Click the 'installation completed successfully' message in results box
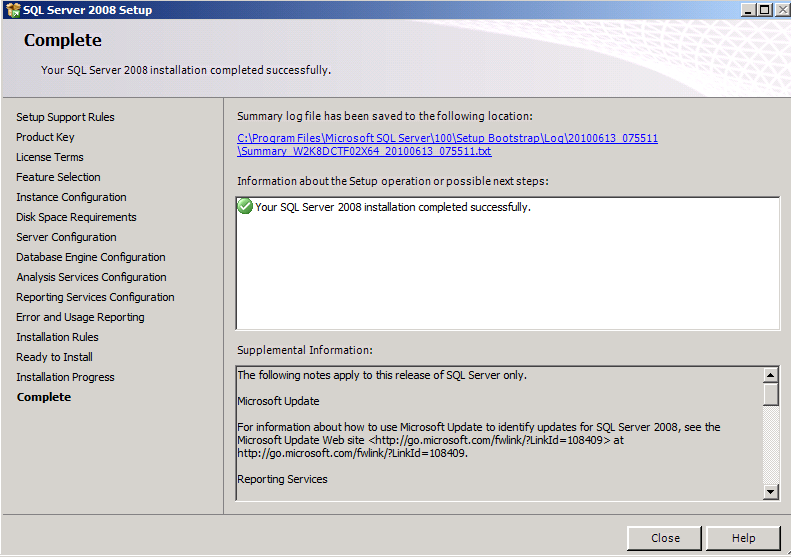 [x=393, y=207]
